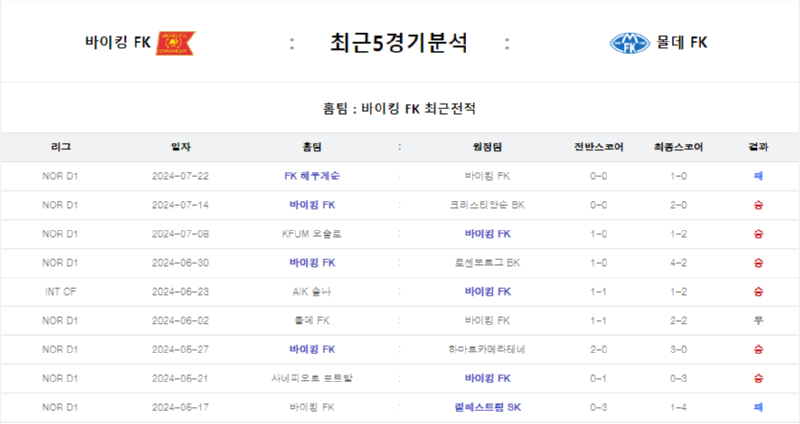Select the date 2024-07-22
The image size is (800, 424).
coord(181,176)
